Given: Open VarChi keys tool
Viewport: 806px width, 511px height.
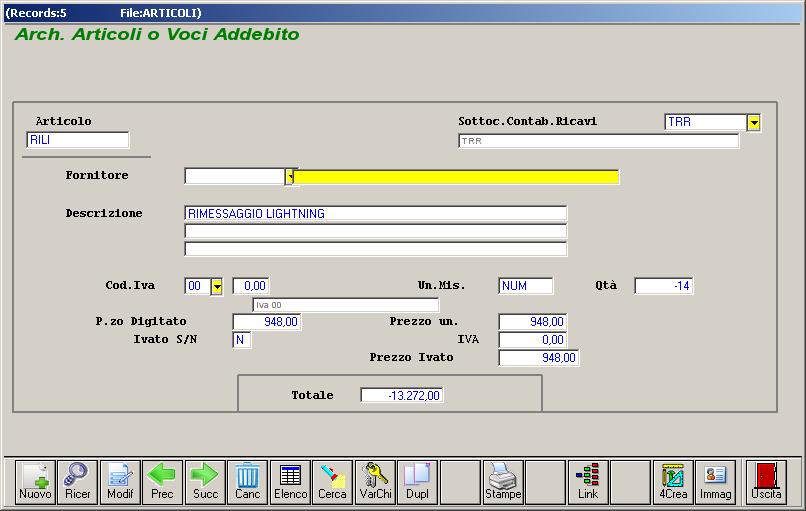Looking at the screenshot, I should (x=375, y=482).
